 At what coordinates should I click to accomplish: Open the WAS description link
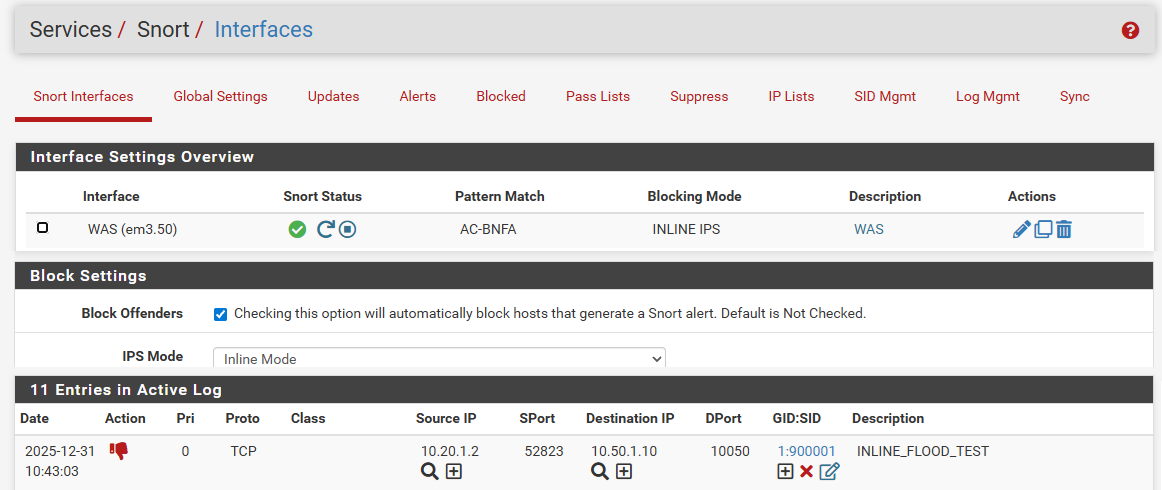pyautogui.click(x=869, y=230)
